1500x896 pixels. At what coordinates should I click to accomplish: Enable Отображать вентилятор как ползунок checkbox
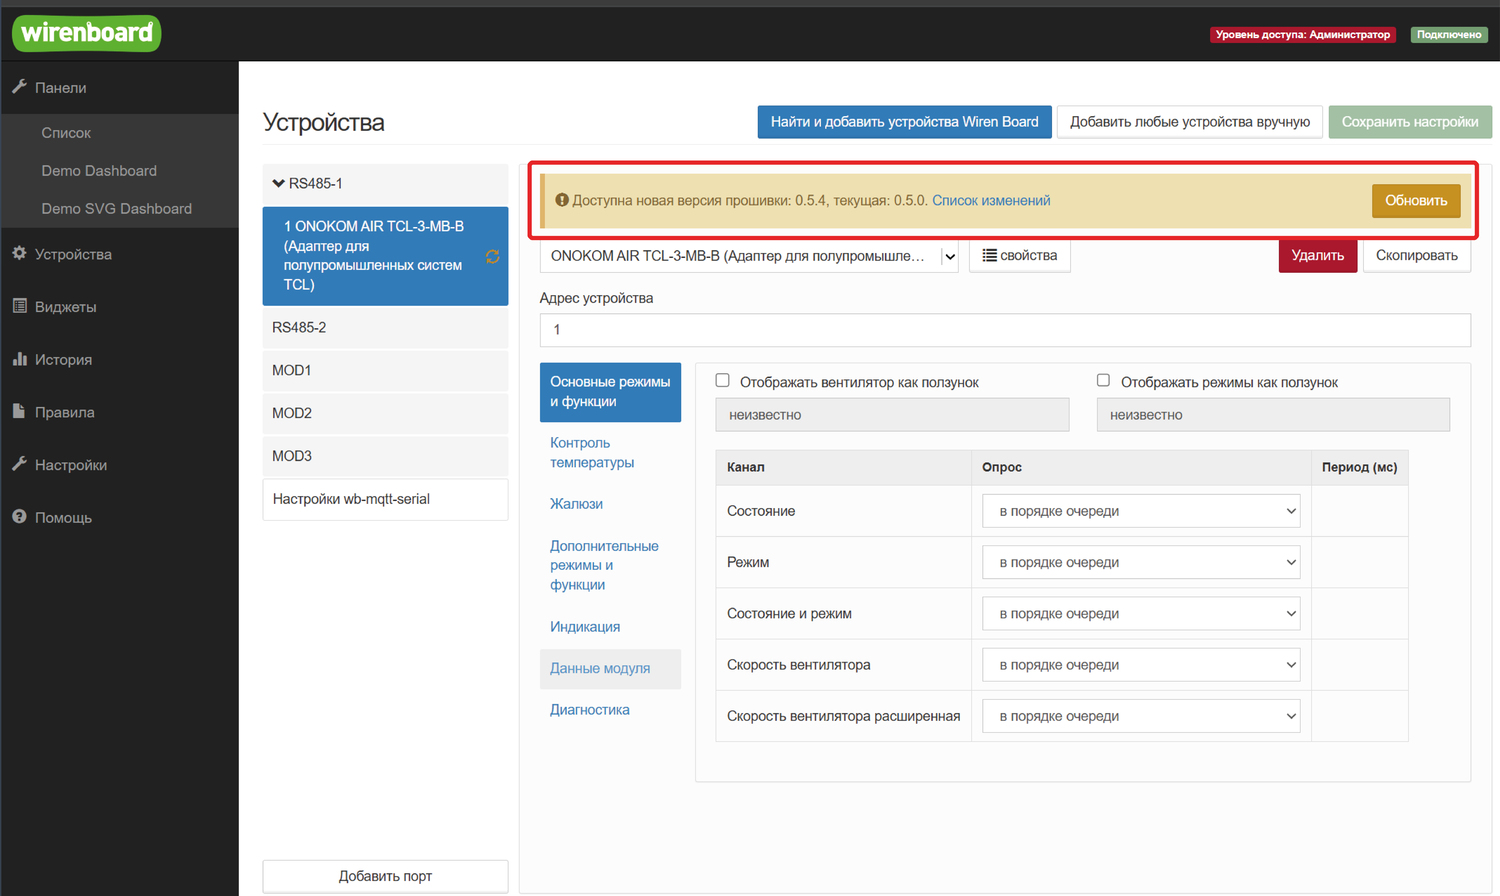722,381
